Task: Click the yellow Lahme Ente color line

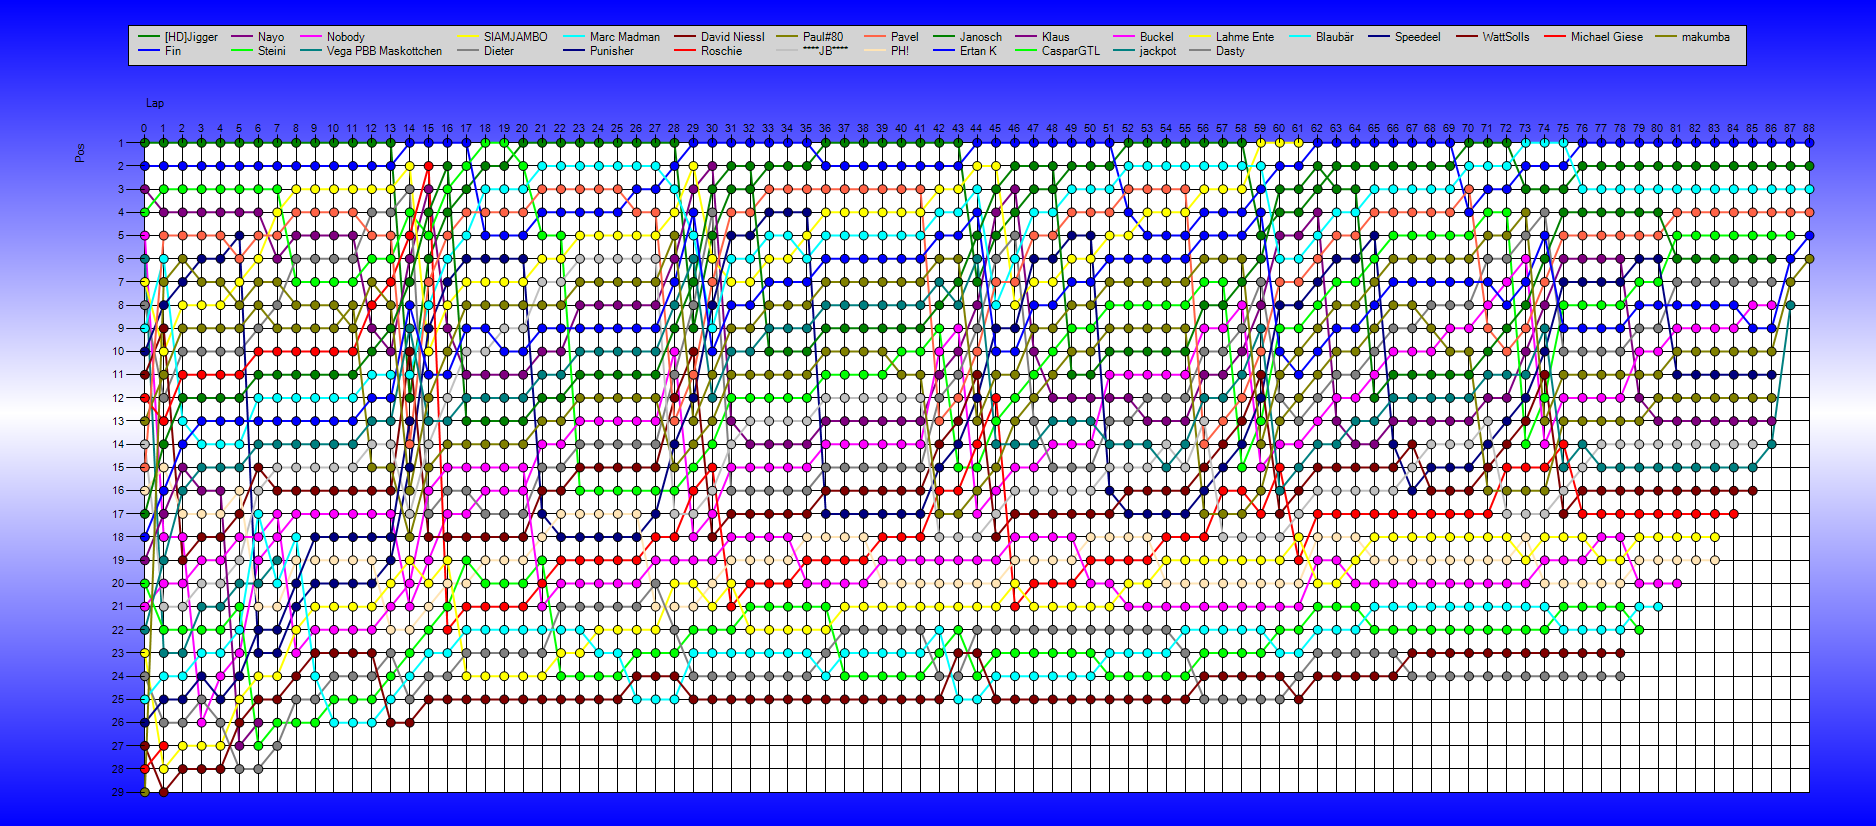Action: pos(1199,37)
